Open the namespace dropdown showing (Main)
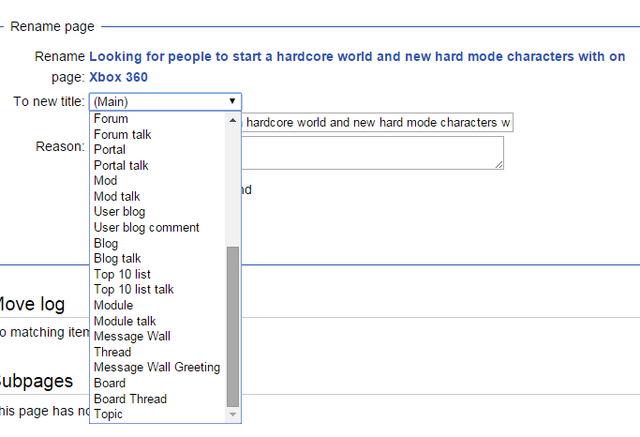Screen dimensions: 640x437 click(x=165, y=102)
